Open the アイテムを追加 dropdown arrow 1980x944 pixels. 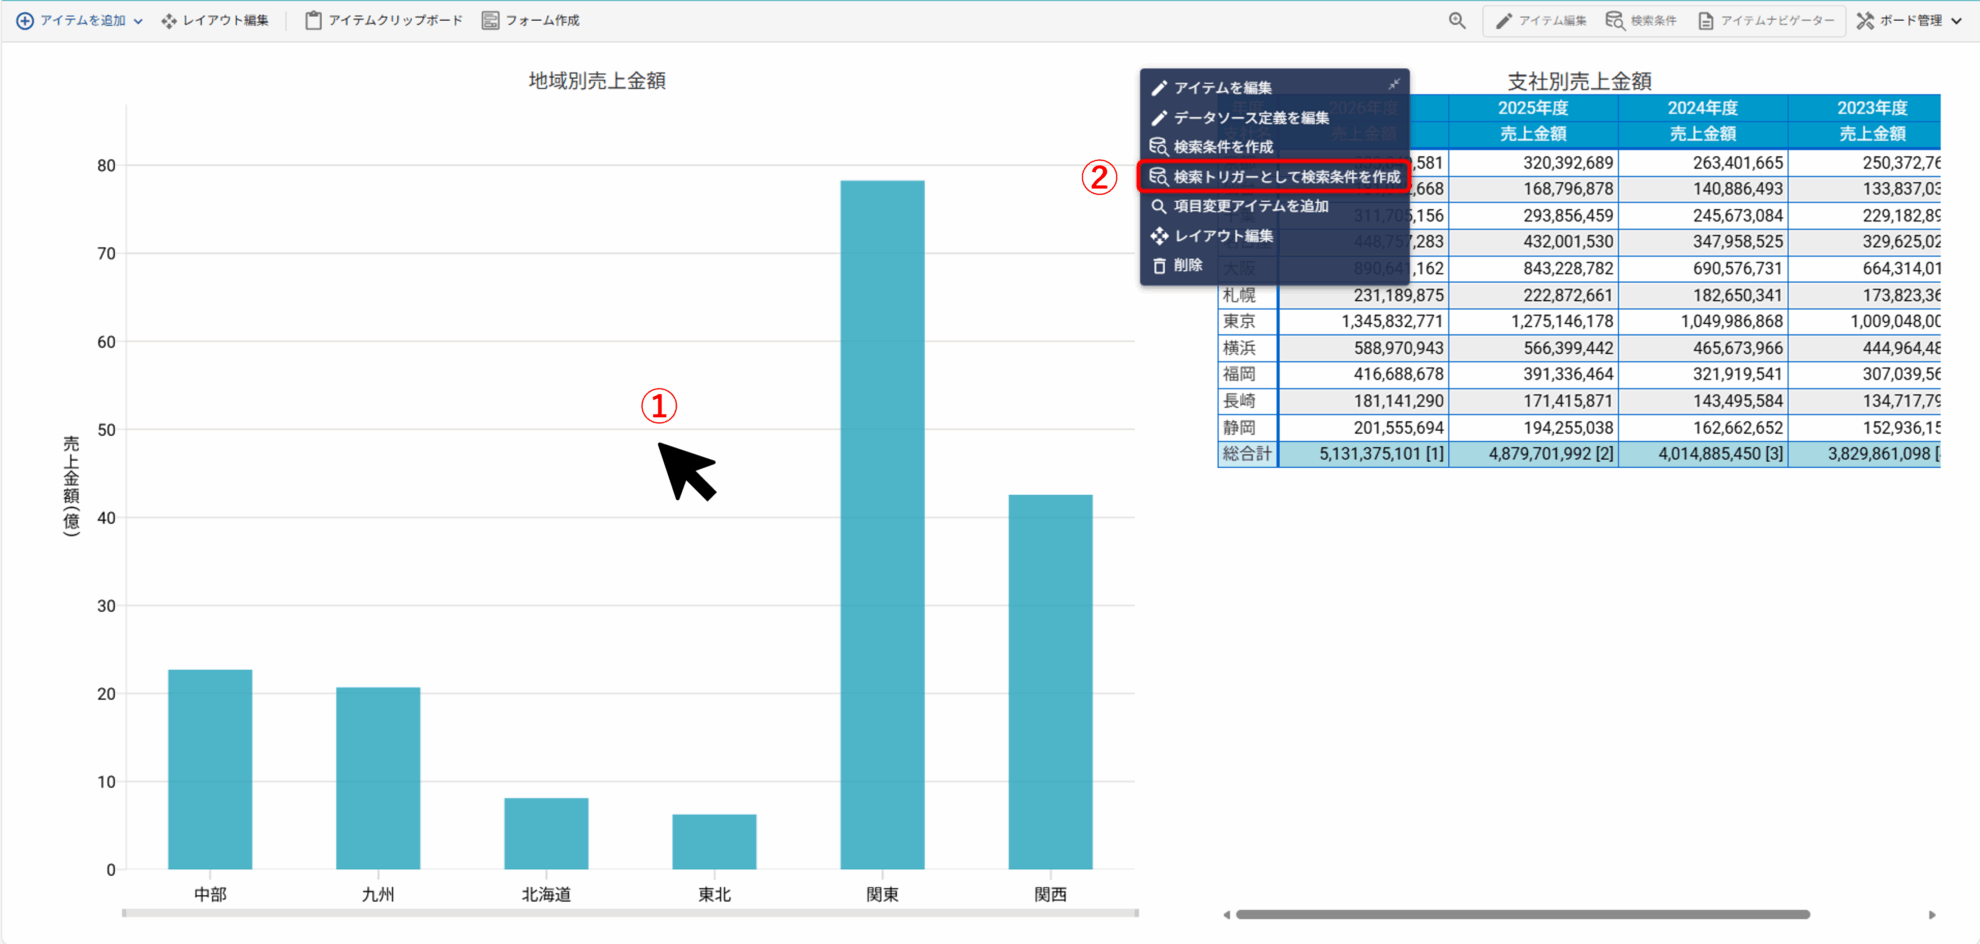click(x=140, y=19)
